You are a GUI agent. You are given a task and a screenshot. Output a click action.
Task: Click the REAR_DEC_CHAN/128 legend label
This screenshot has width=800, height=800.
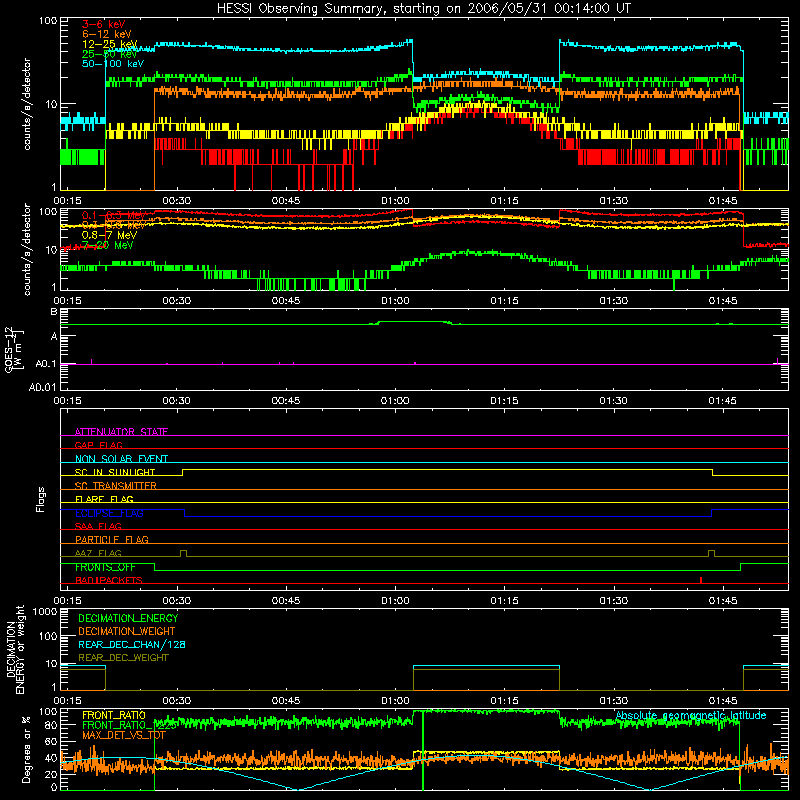point(132,645)
